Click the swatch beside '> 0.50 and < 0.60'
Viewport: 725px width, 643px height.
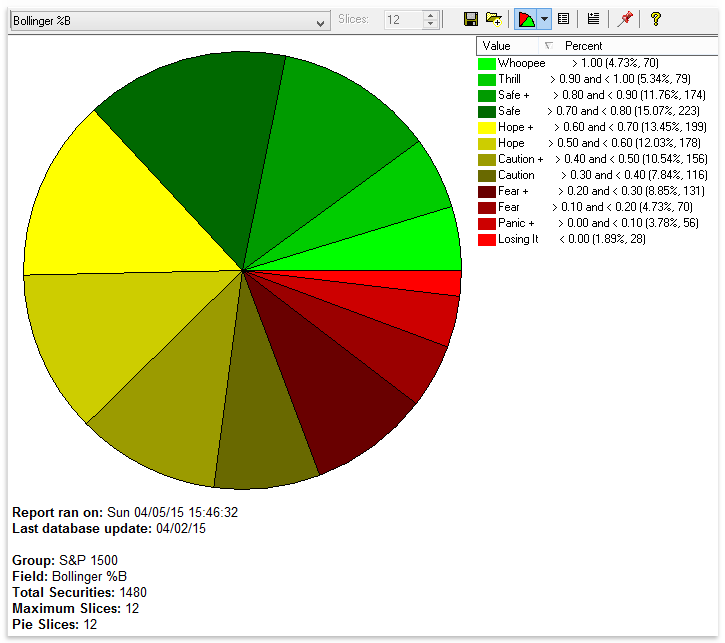click(x=486, y=143)
